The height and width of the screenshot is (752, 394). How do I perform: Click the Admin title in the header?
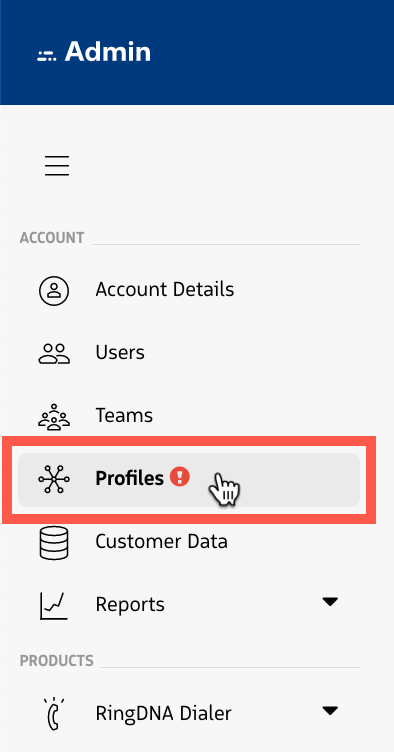[108, 51]
